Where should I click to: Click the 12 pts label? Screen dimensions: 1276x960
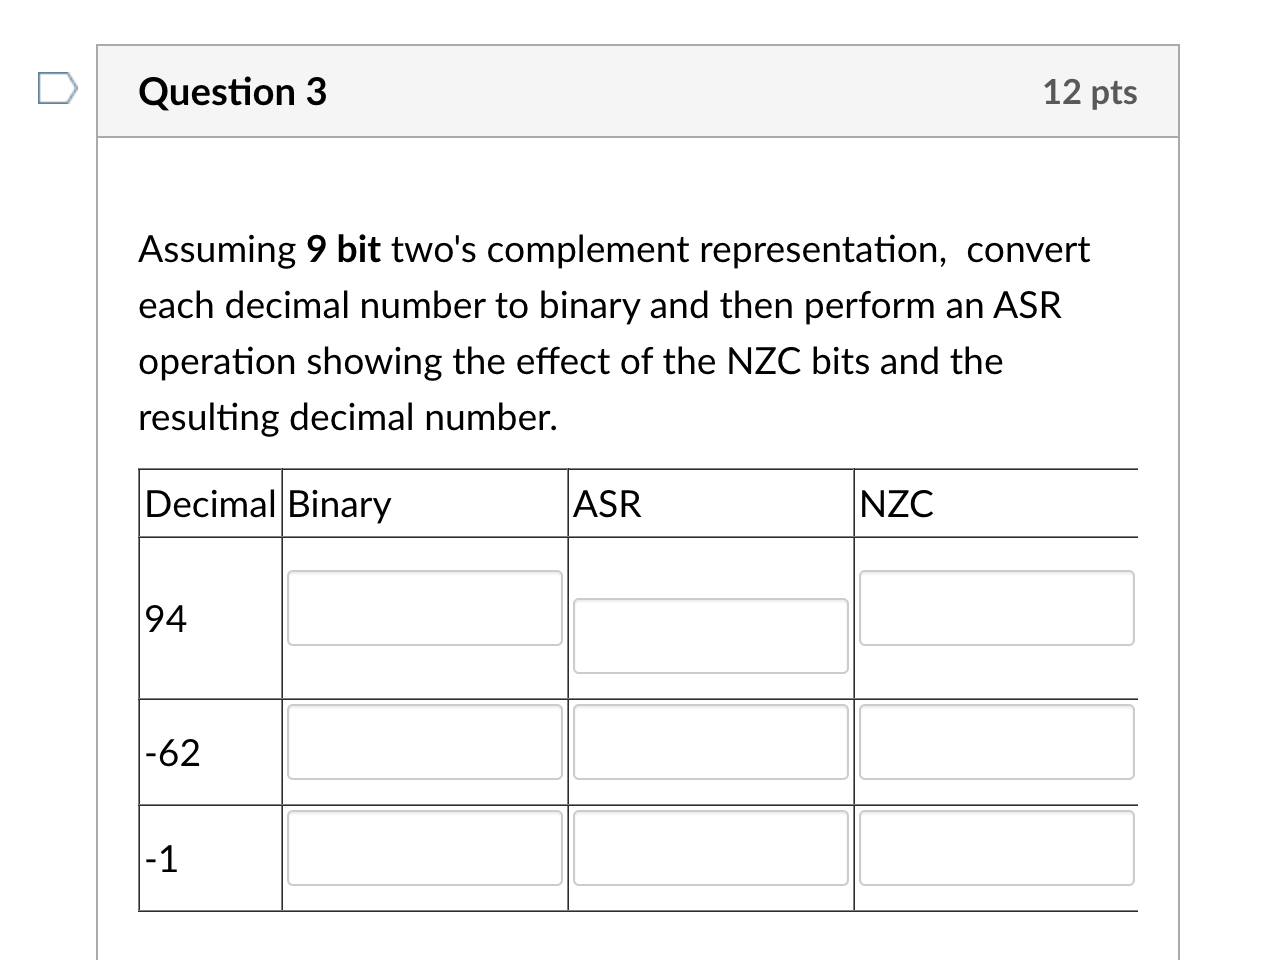1091,92
